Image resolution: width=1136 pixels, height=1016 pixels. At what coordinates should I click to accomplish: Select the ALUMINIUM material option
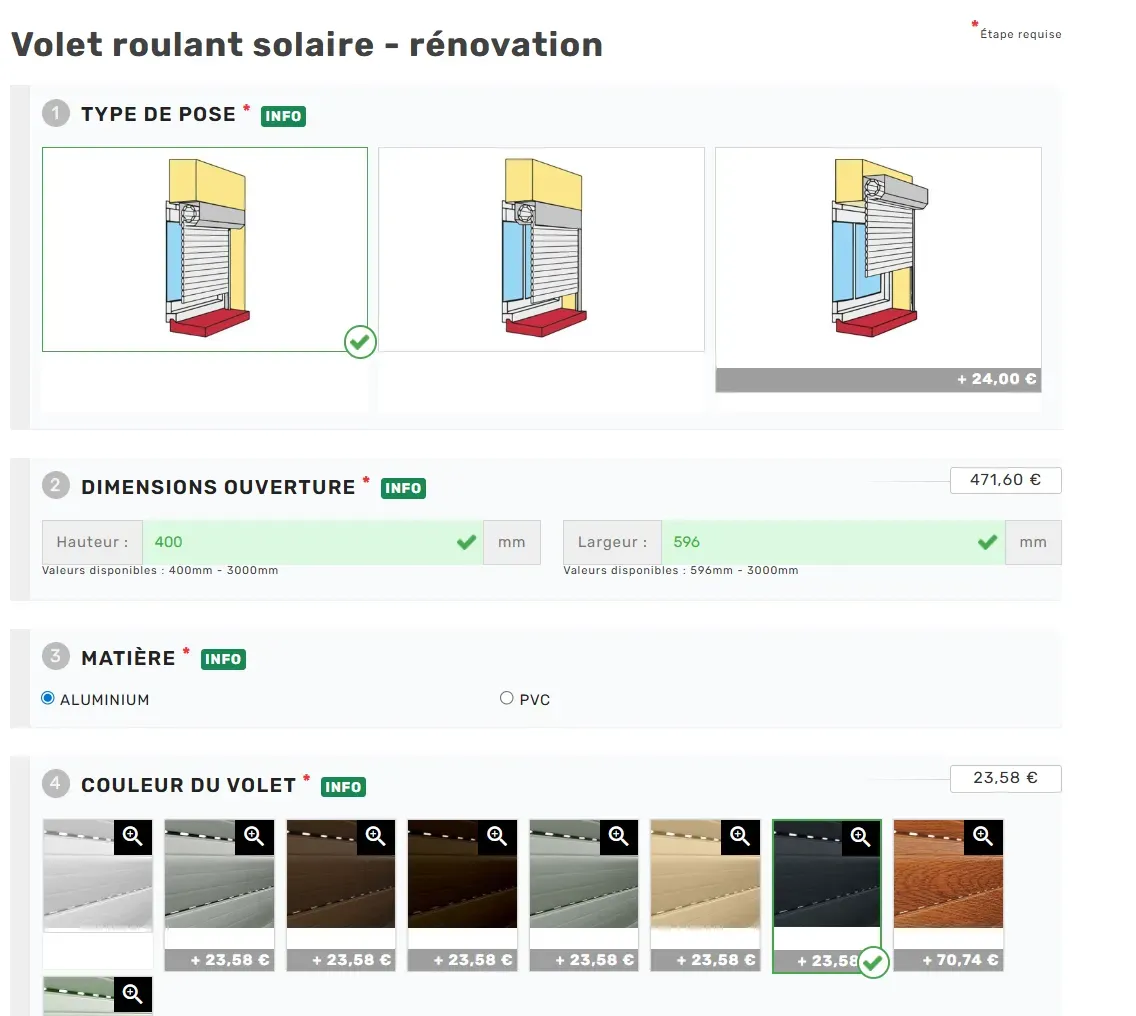pos(46,698)
